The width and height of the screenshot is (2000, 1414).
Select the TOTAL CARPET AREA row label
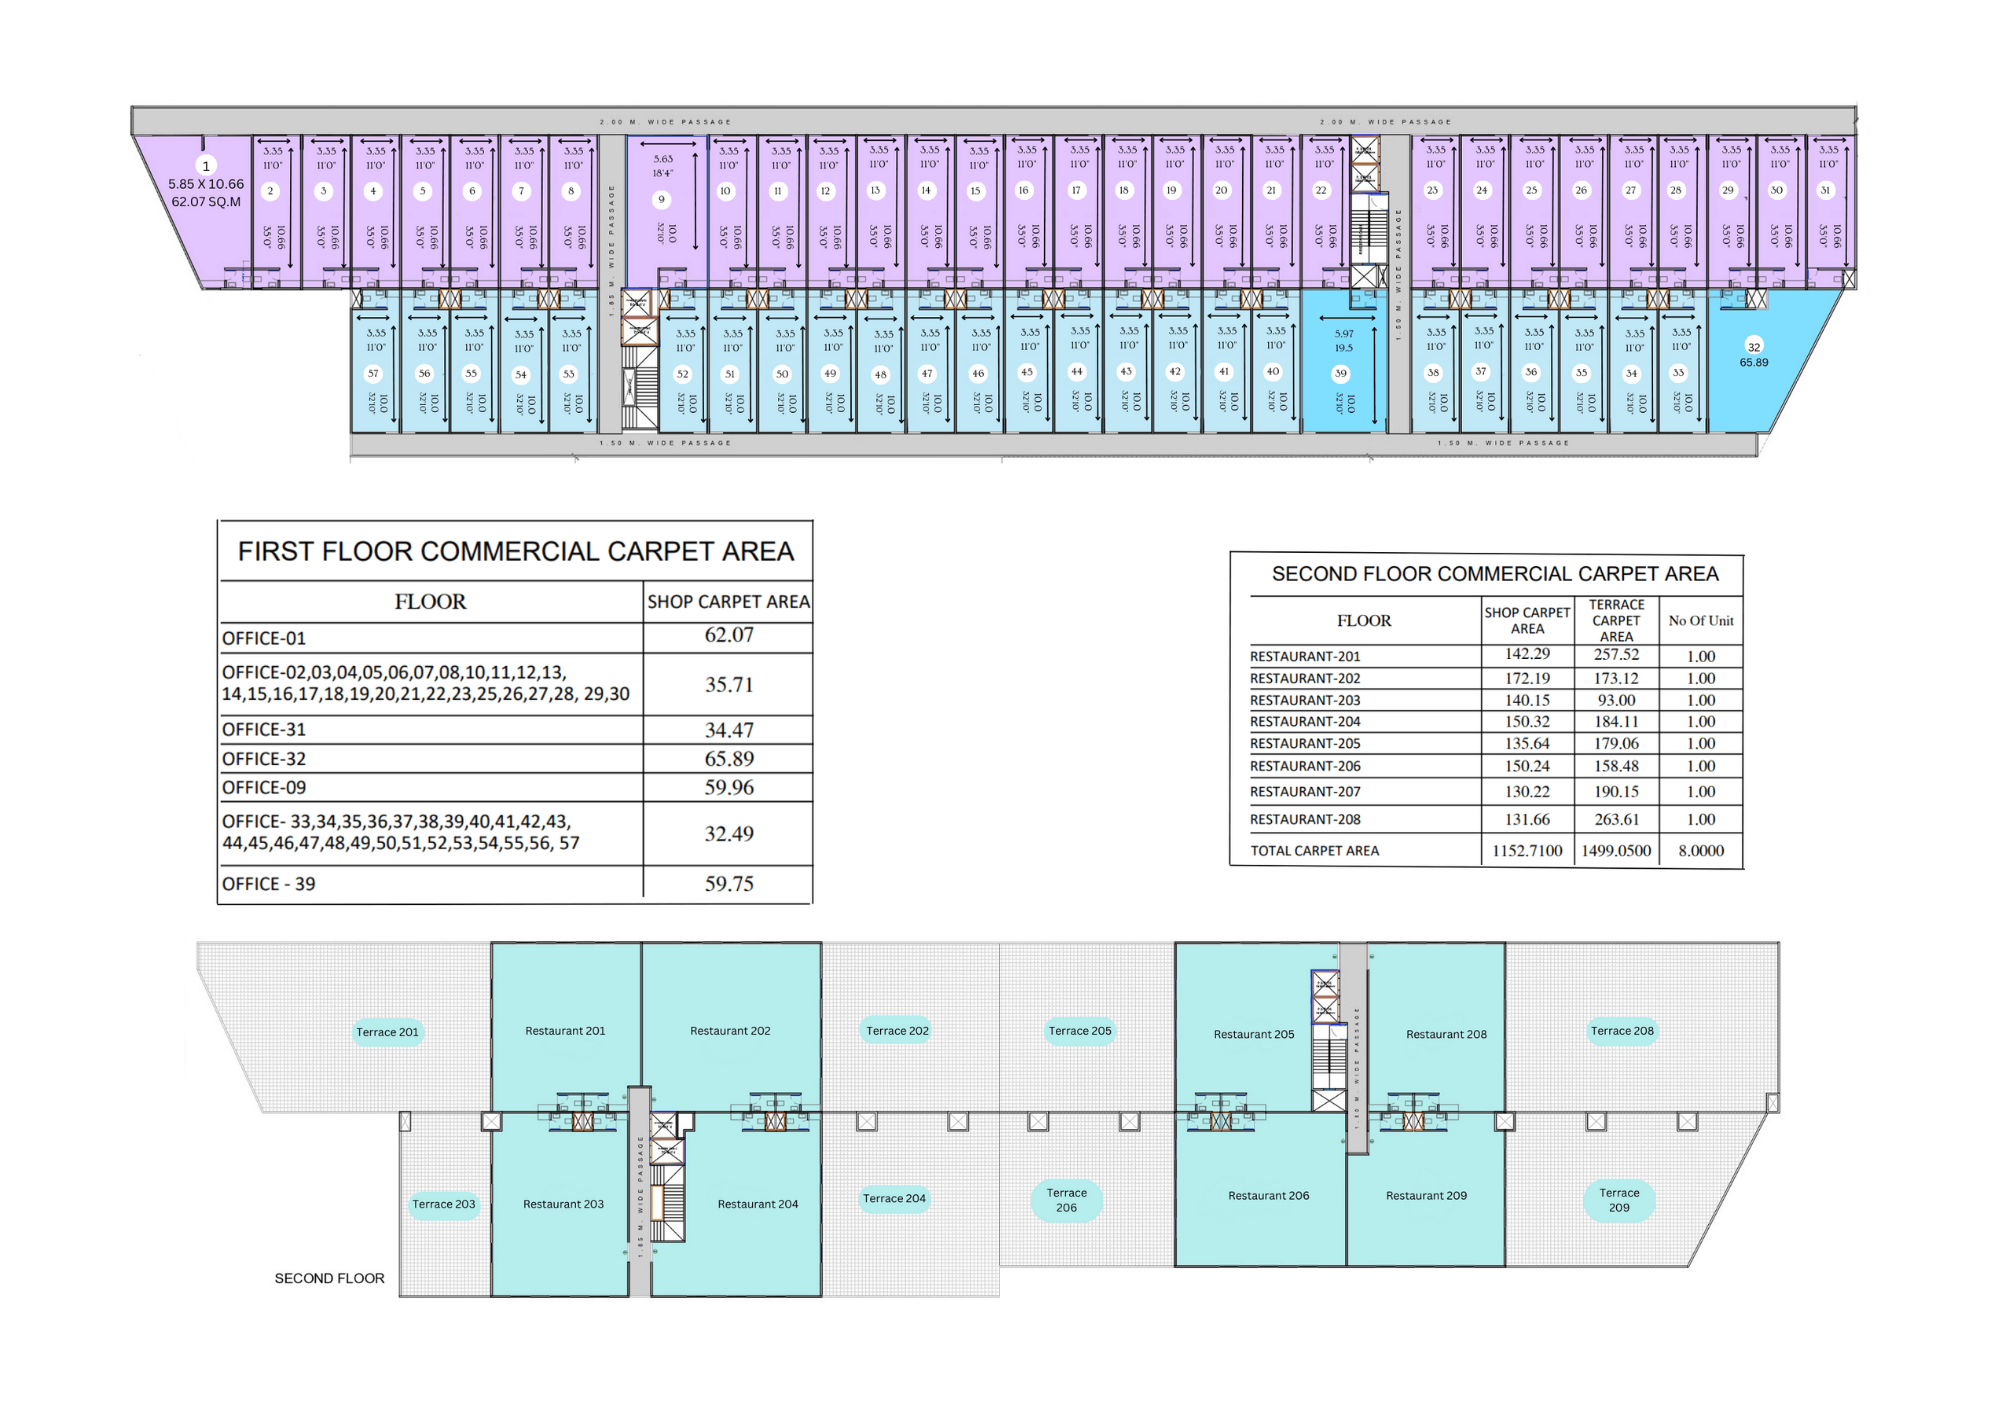[x=1314, y=851]
